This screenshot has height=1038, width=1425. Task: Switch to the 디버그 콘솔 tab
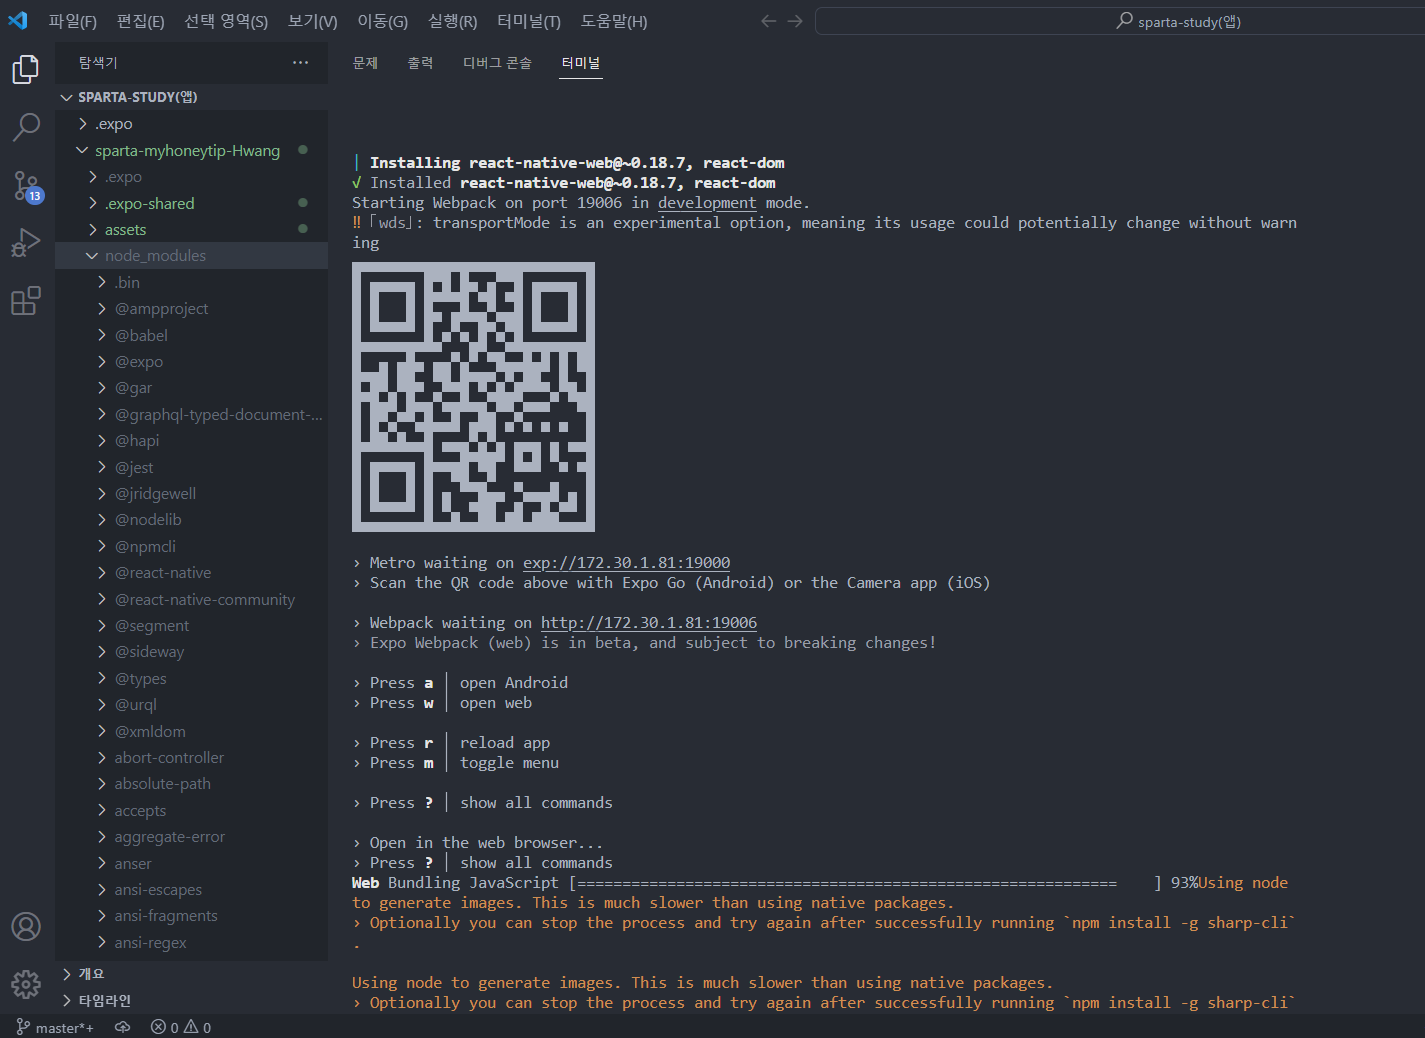(497, 63)
